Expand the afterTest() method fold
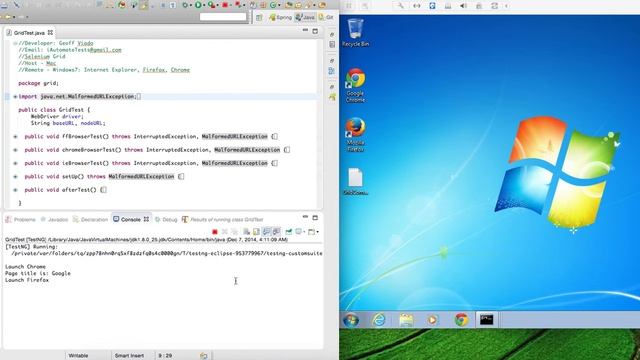Screen dimensions: 640x360 point(15,190)
